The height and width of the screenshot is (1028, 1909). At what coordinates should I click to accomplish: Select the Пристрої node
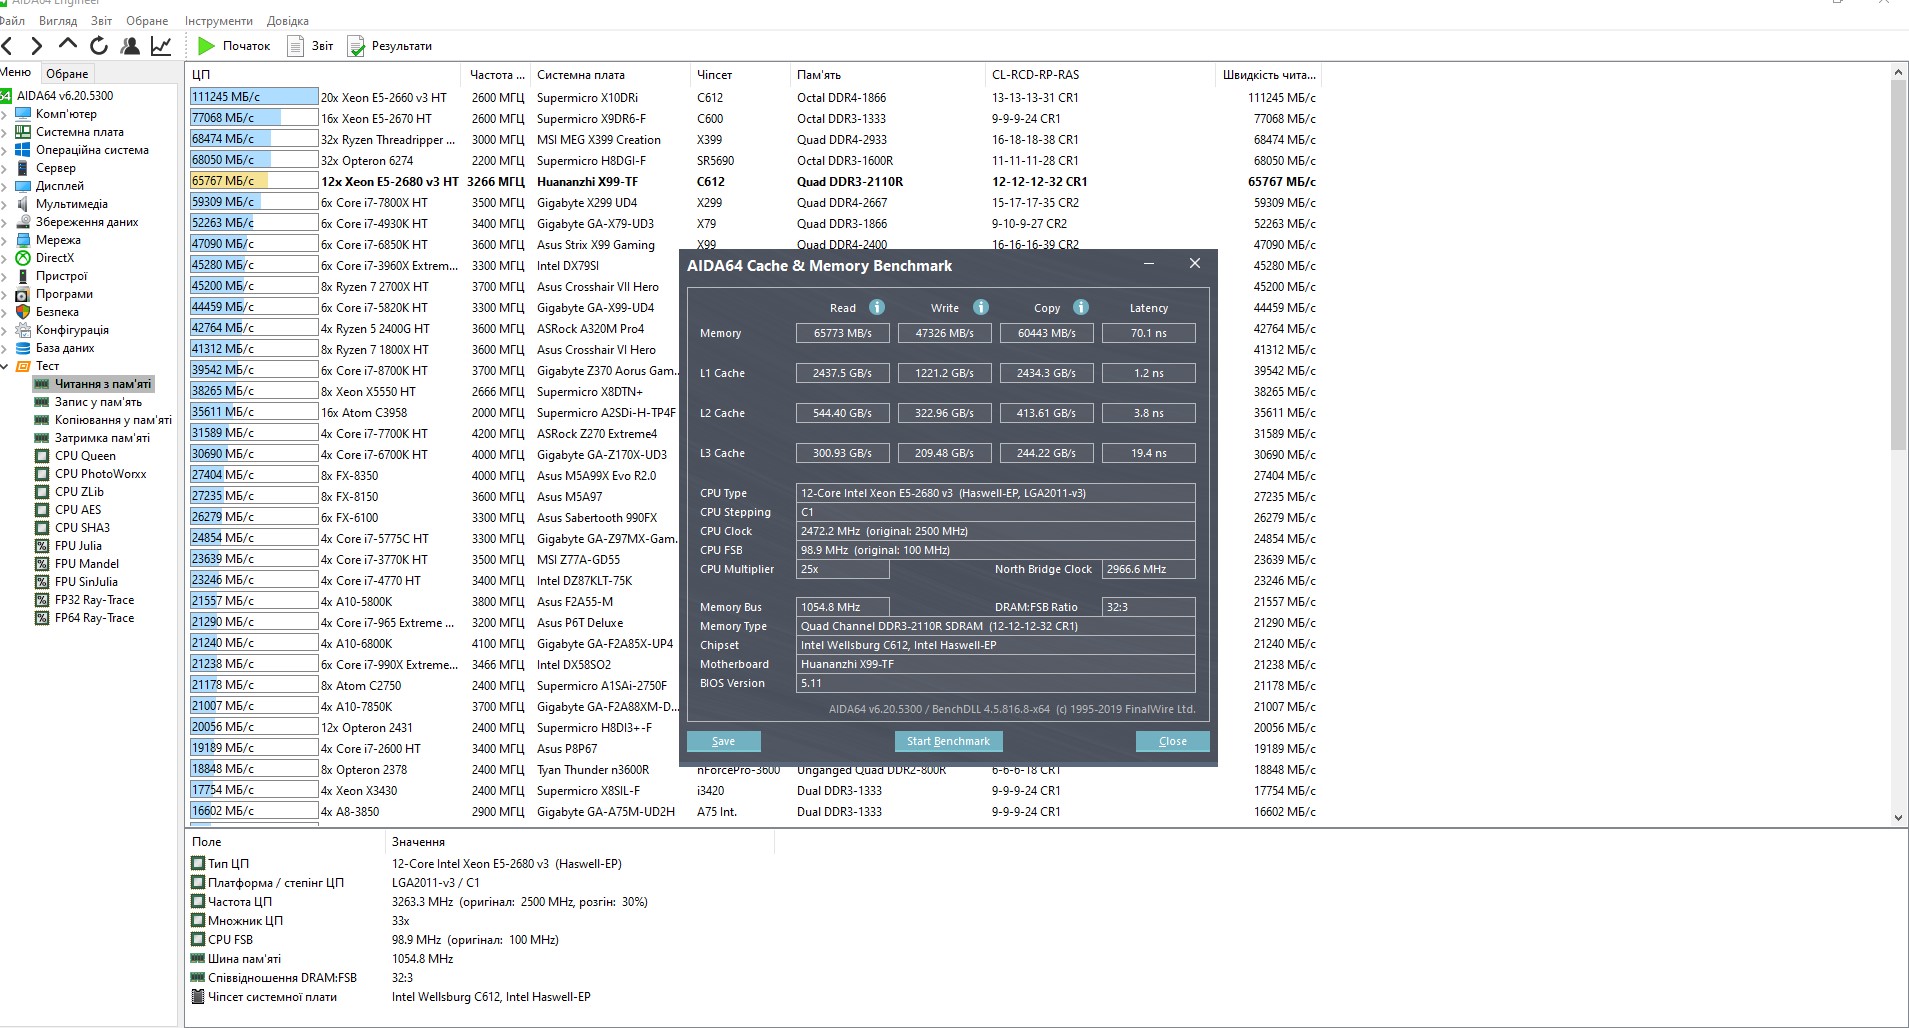pyautogui.click(x=61, y=276)
